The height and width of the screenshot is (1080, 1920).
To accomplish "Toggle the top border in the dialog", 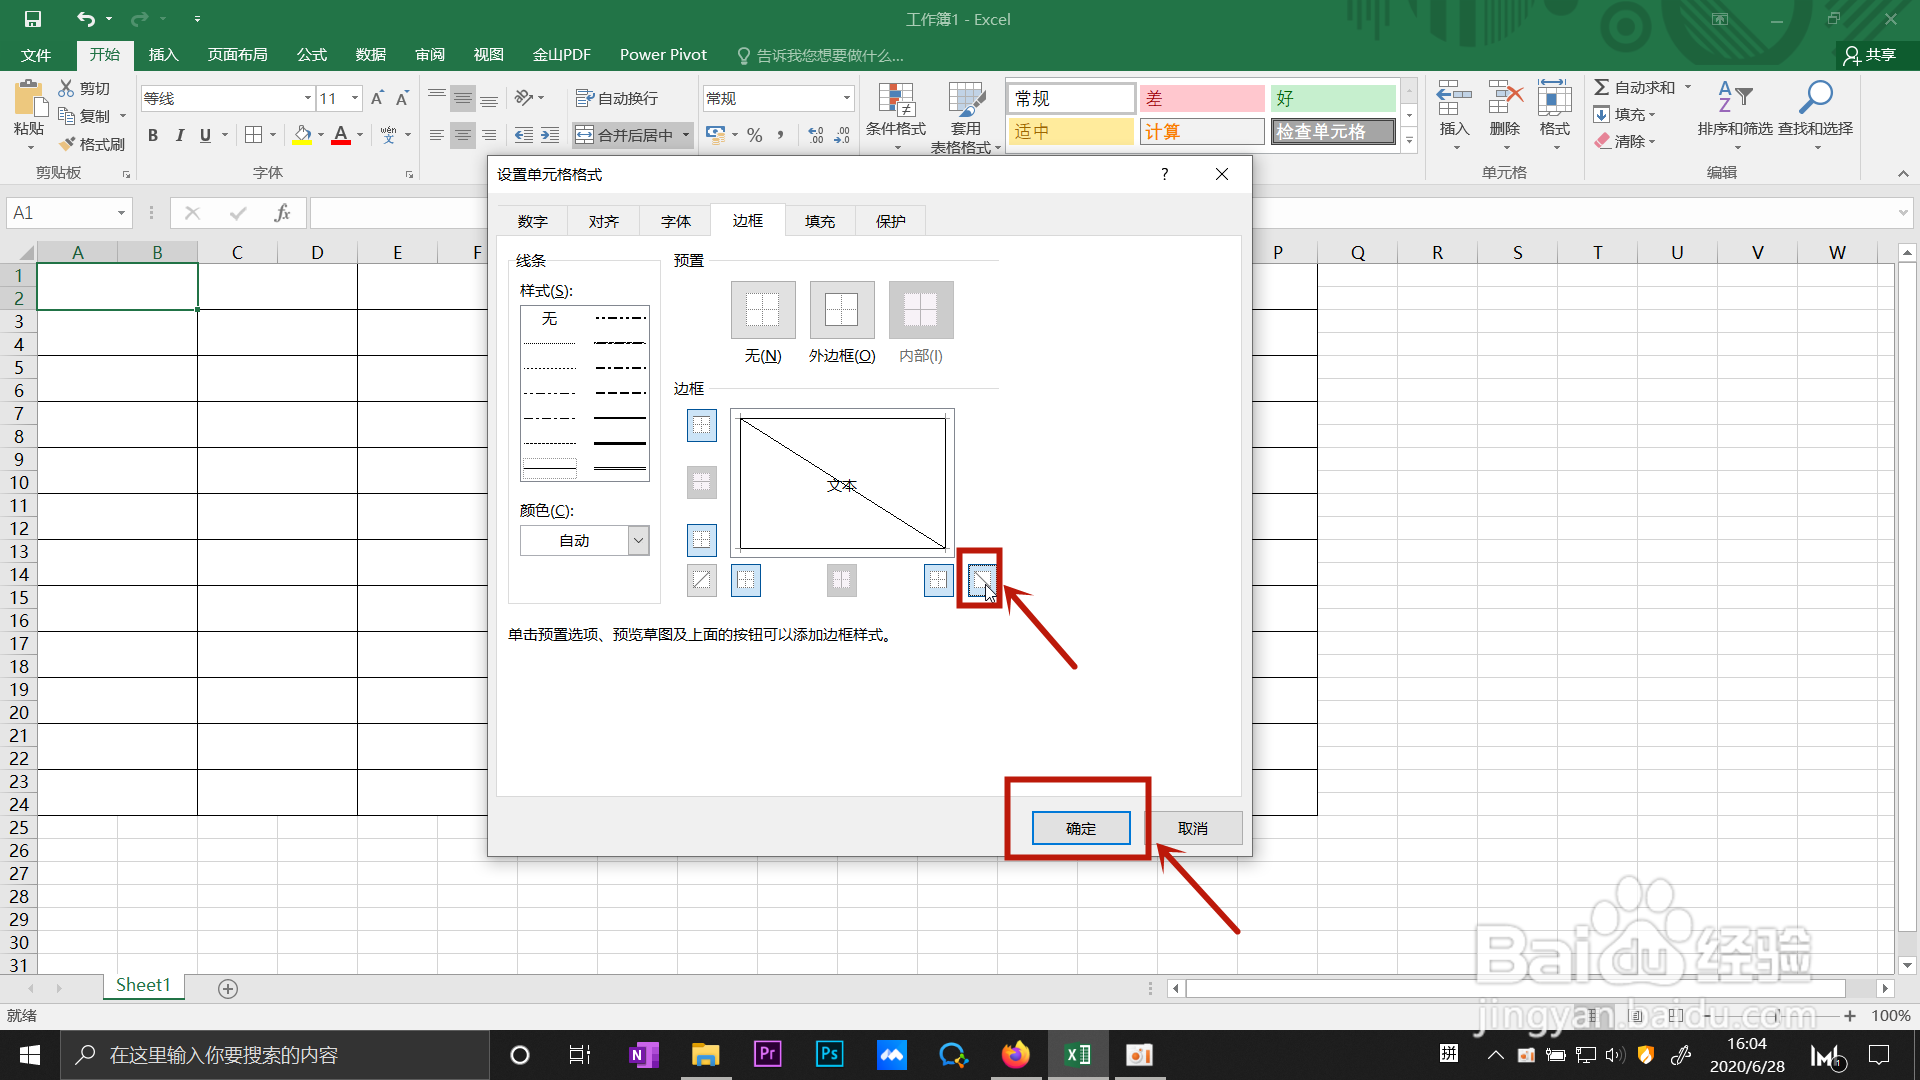I will pos(701,425).
